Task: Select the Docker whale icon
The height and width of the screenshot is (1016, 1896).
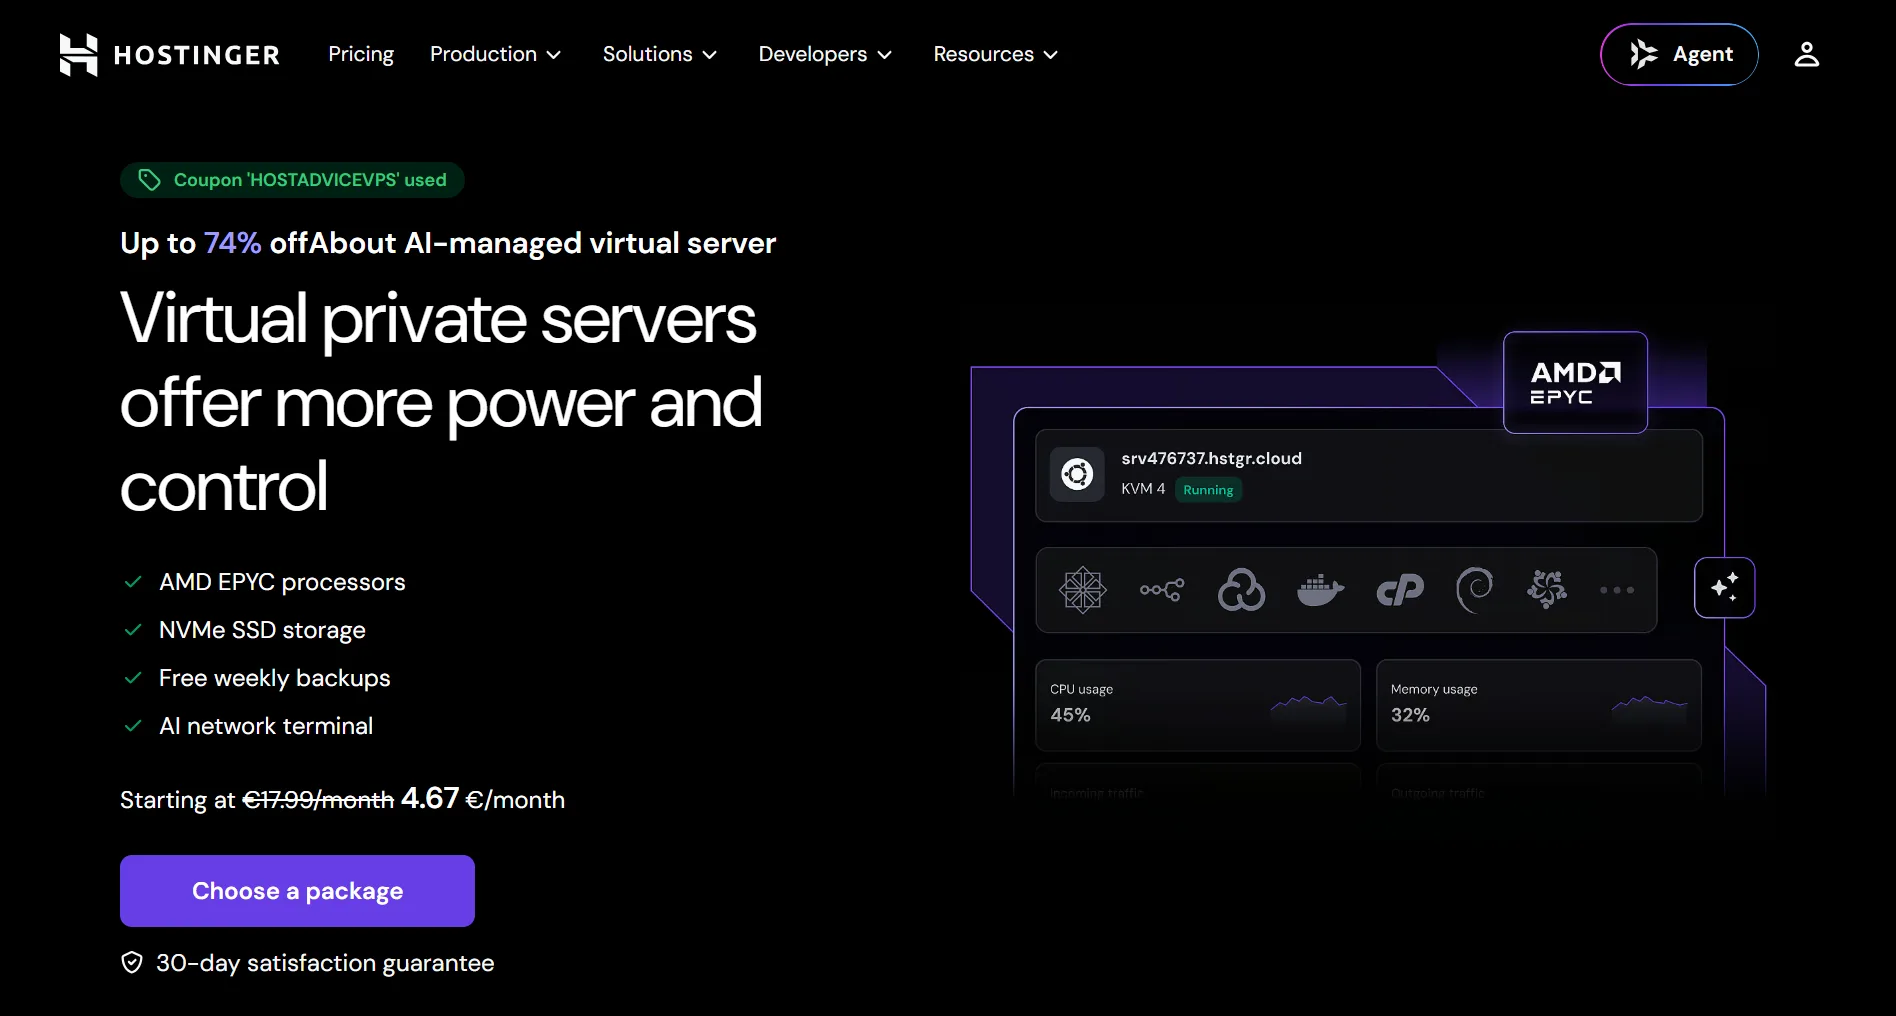Action: tap(1320, 590)
